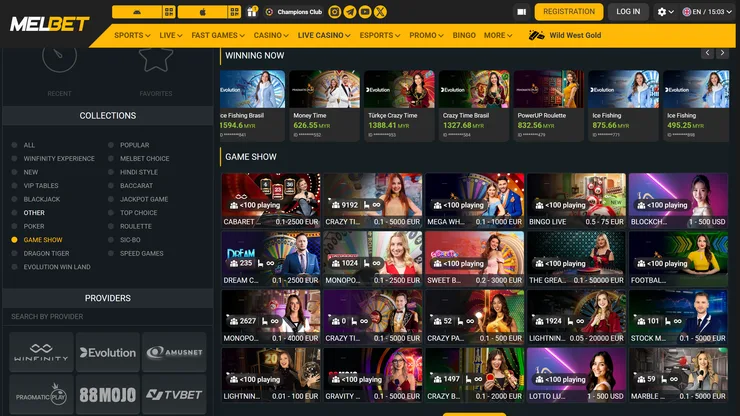
Task: Open the Bingo Live game thumbnail
Action: pyautogui.click(x=577, y=200)
